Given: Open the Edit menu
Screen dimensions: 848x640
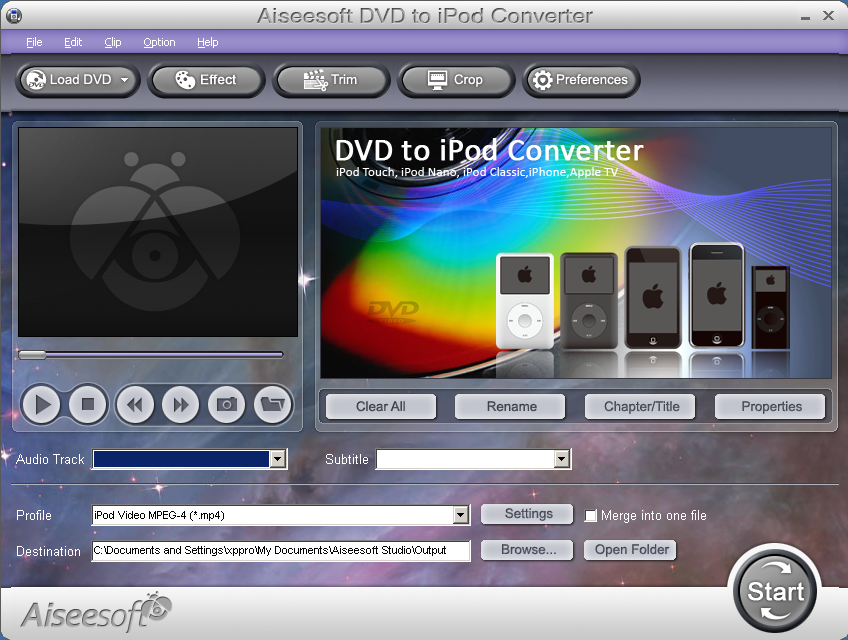Looking at the screenshot, I should [x=73, y=42].
